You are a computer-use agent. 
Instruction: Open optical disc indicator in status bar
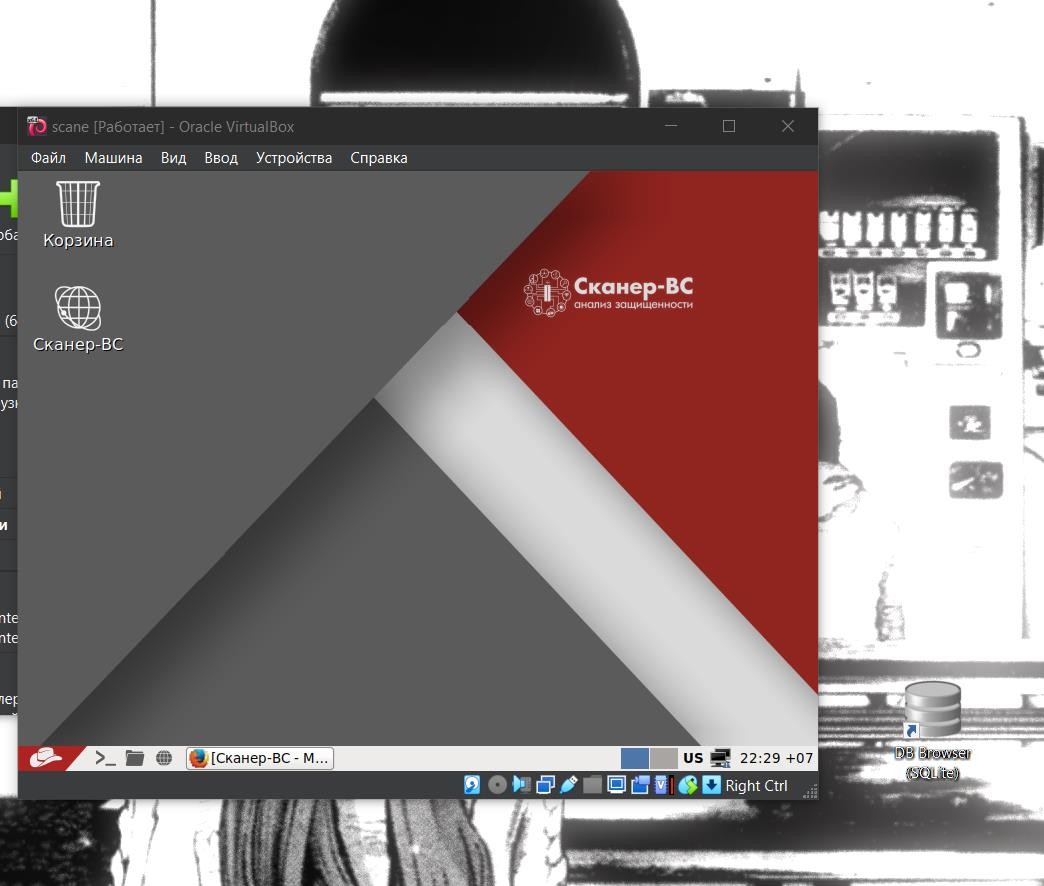pyautogui.click(x=497, y=785)
